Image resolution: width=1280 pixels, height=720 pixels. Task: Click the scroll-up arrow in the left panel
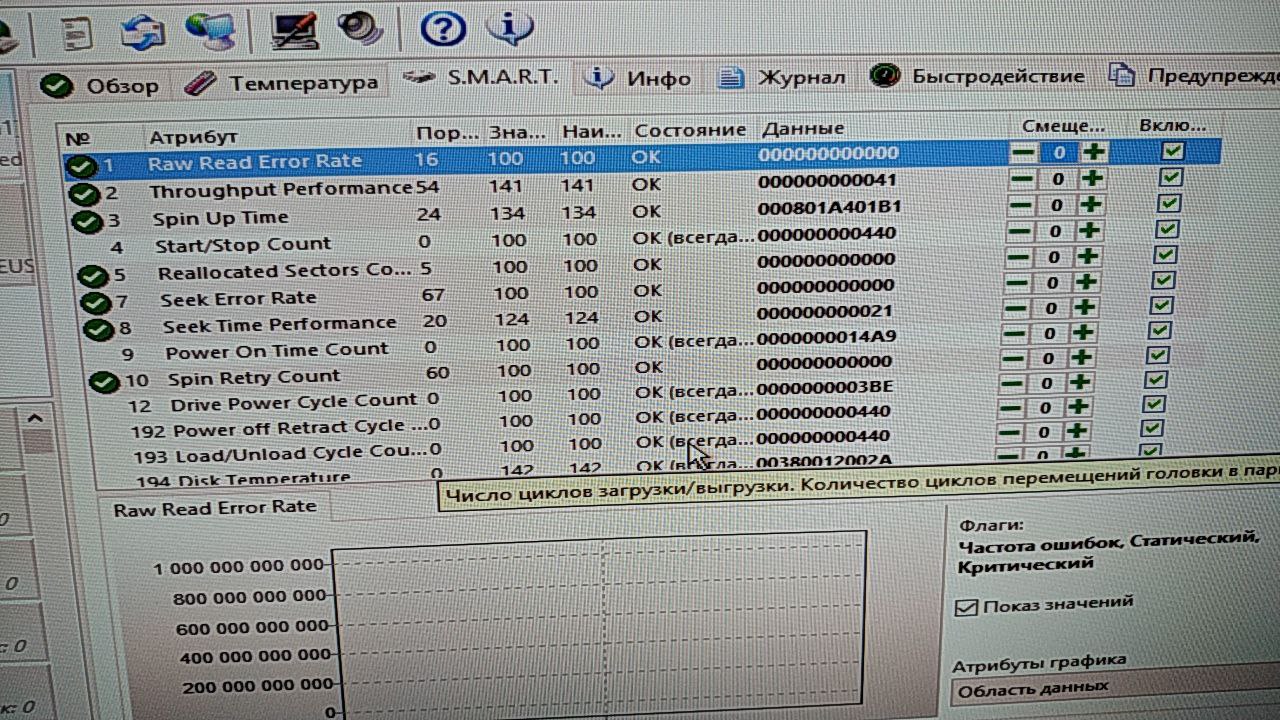[x=34, y=418]
